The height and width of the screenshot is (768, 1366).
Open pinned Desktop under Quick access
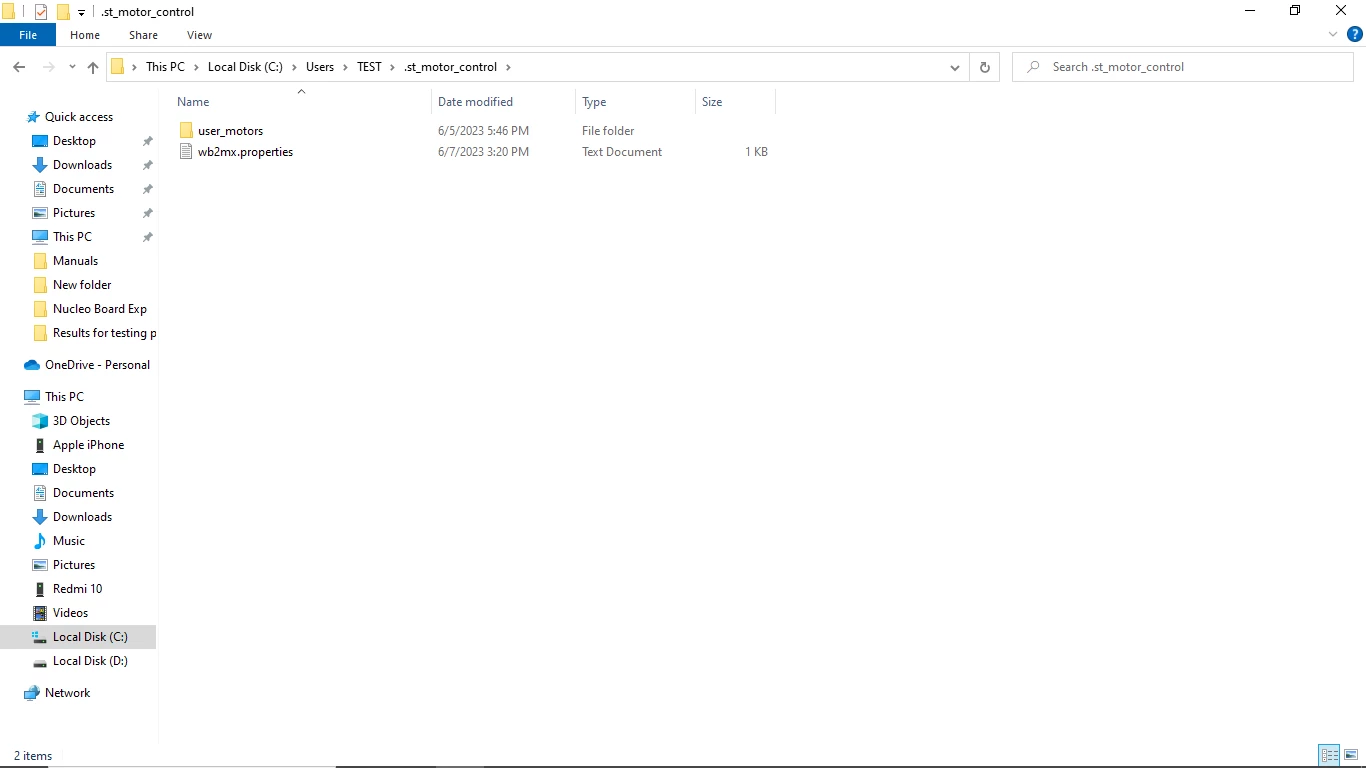point(74,141)
